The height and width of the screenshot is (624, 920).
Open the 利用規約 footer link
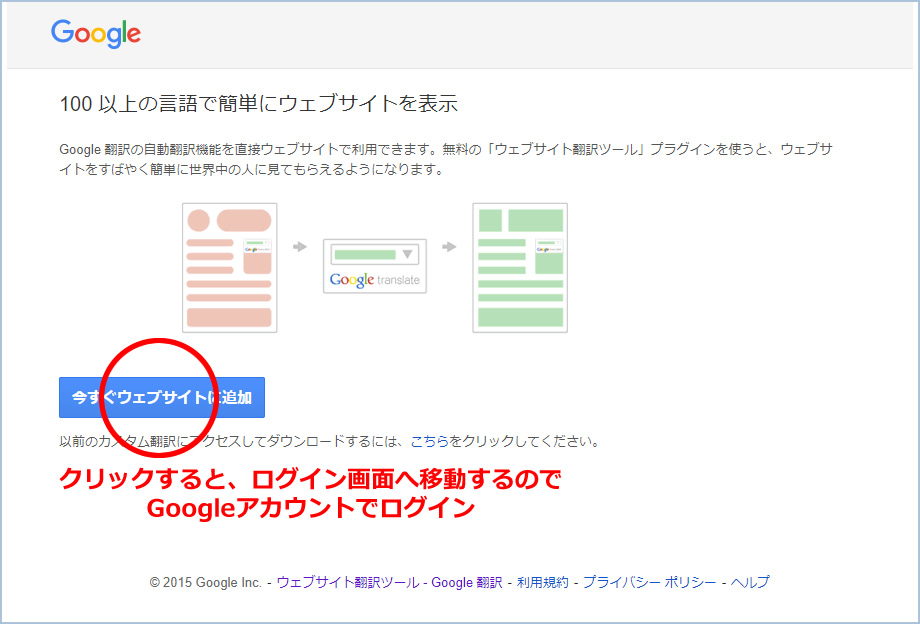pos(543,582)
